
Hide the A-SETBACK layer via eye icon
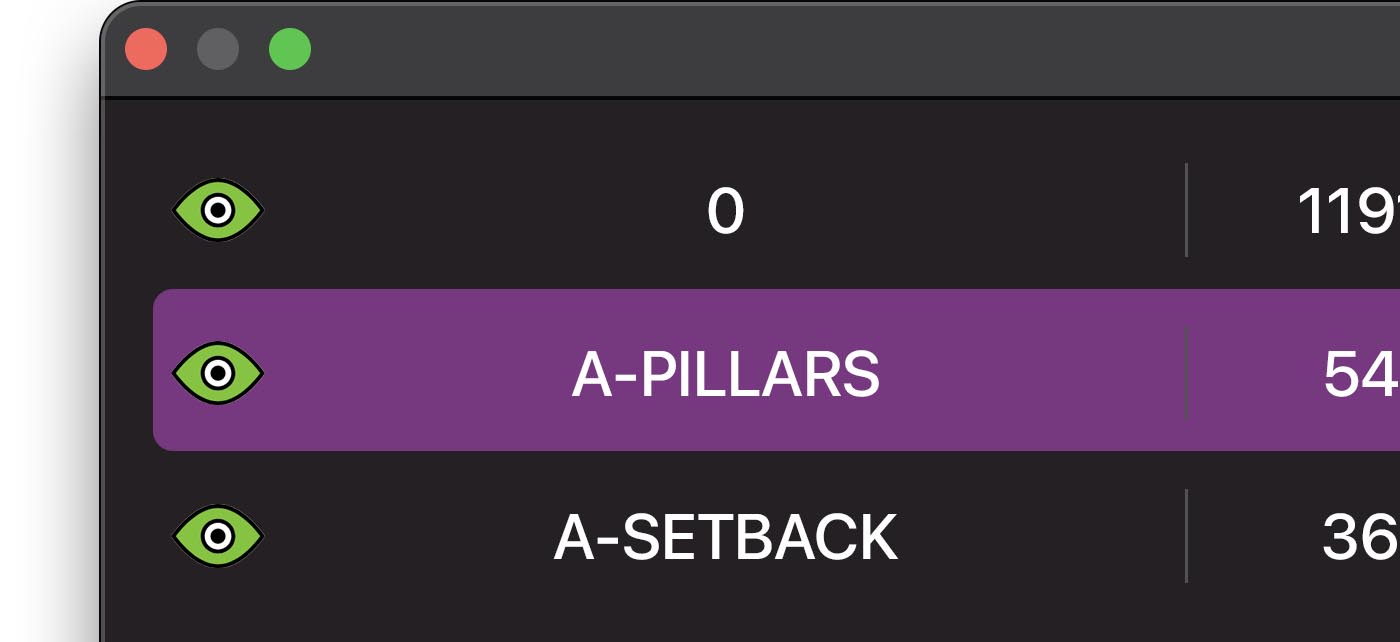[x=218, y=536]
